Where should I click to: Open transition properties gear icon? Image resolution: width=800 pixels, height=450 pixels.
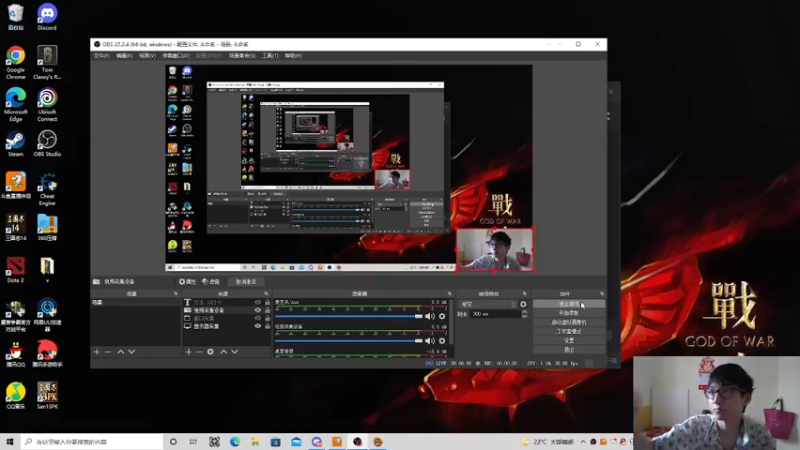(x=523, y=304)
